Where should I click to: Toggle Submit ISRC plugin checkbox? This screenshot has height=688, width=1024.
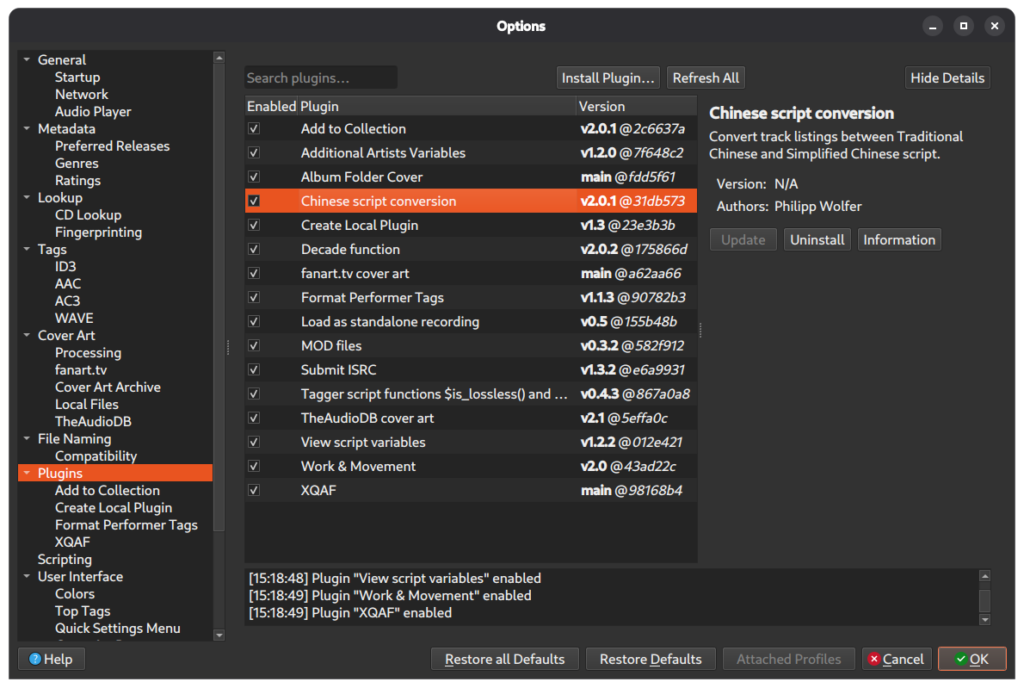(x=254, y=370)
